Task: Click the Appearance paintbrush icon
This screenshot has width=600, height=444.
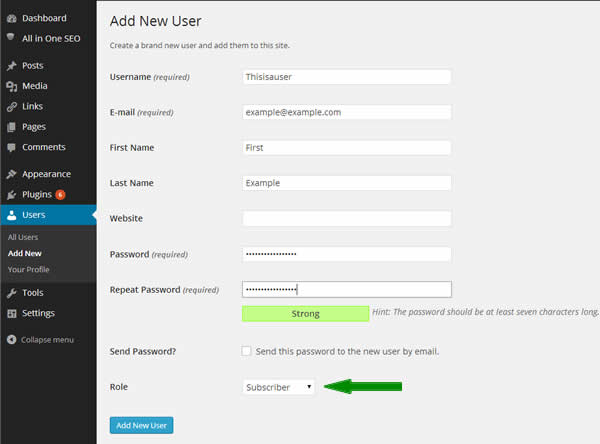Action: pos(11,174)
